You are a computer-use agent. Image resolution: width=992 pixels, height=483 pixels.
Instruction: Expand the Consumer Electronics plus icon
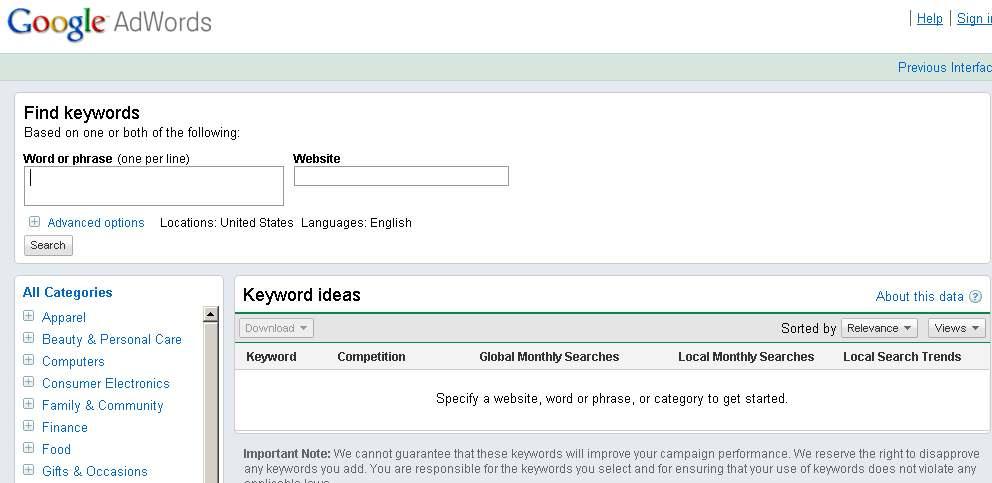click(29, 383)
